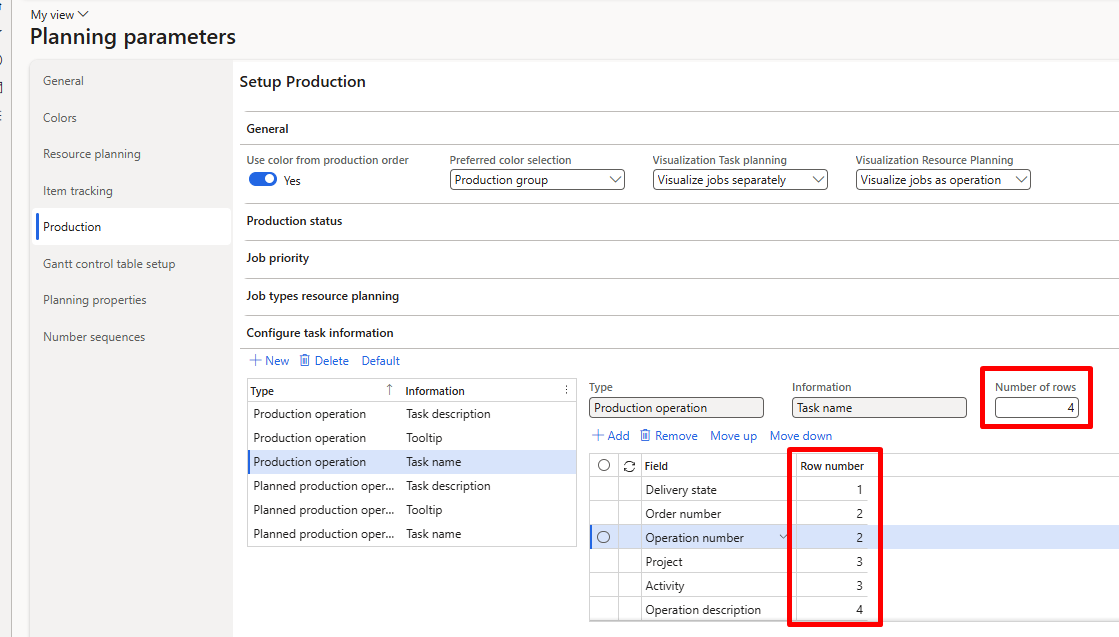Select Planned production Tooltip row
Screen dimensions: 1119x637
click(x=412, y=510)
